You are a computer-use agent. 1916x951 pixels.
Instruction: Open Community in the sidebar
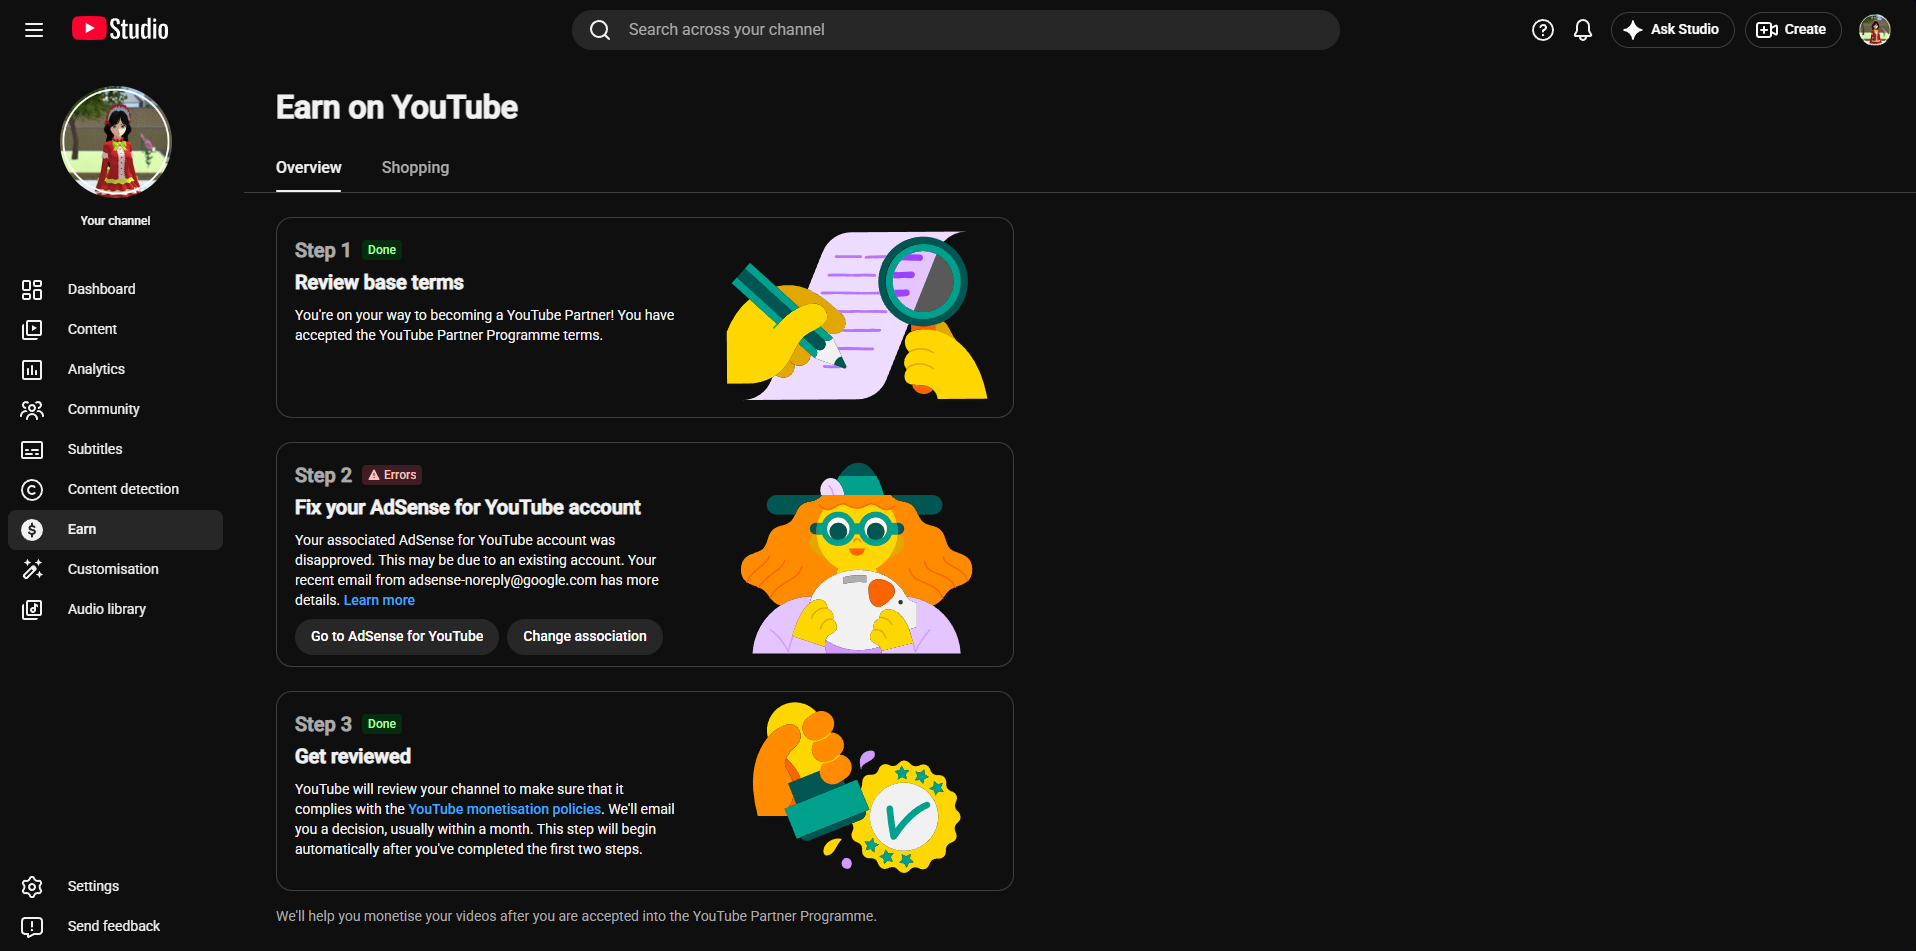coord(115,410)
